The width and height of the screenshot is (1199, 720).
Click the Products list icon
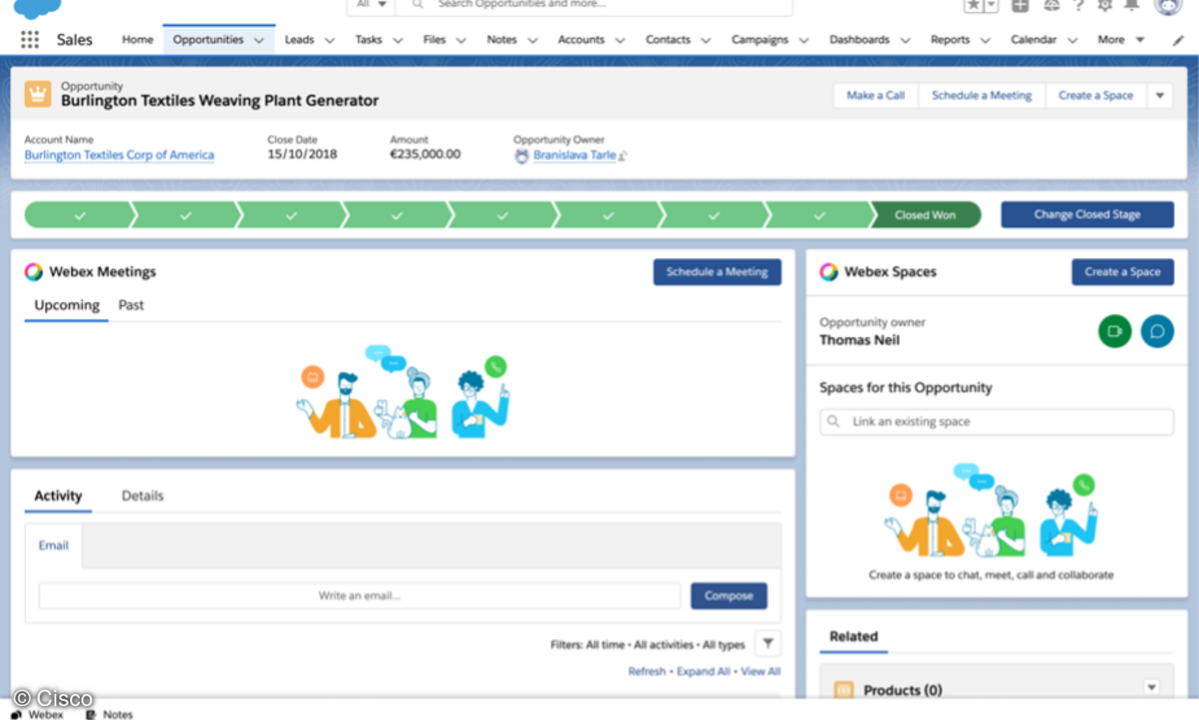coord(843,689)
